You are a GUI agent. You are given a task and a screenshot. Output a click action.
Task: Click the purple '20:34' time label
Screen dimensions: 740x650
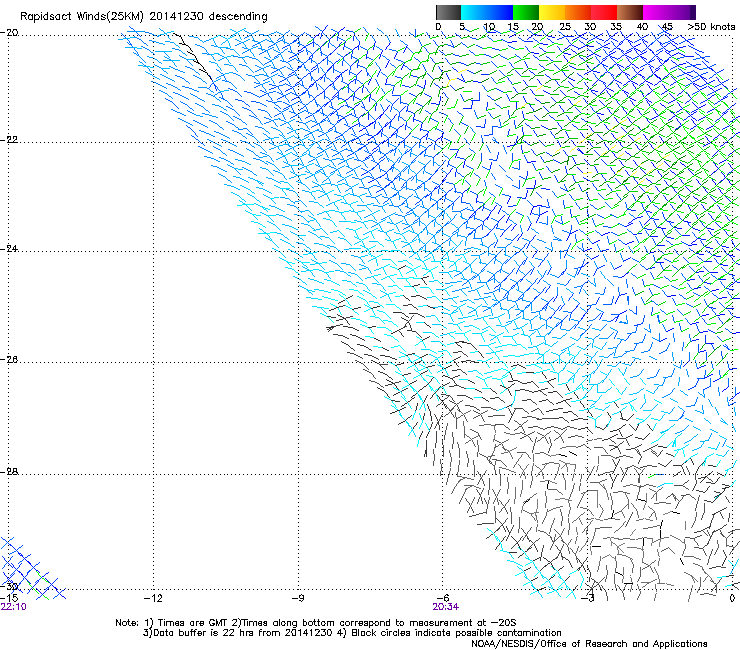click(x=446, y=607)
